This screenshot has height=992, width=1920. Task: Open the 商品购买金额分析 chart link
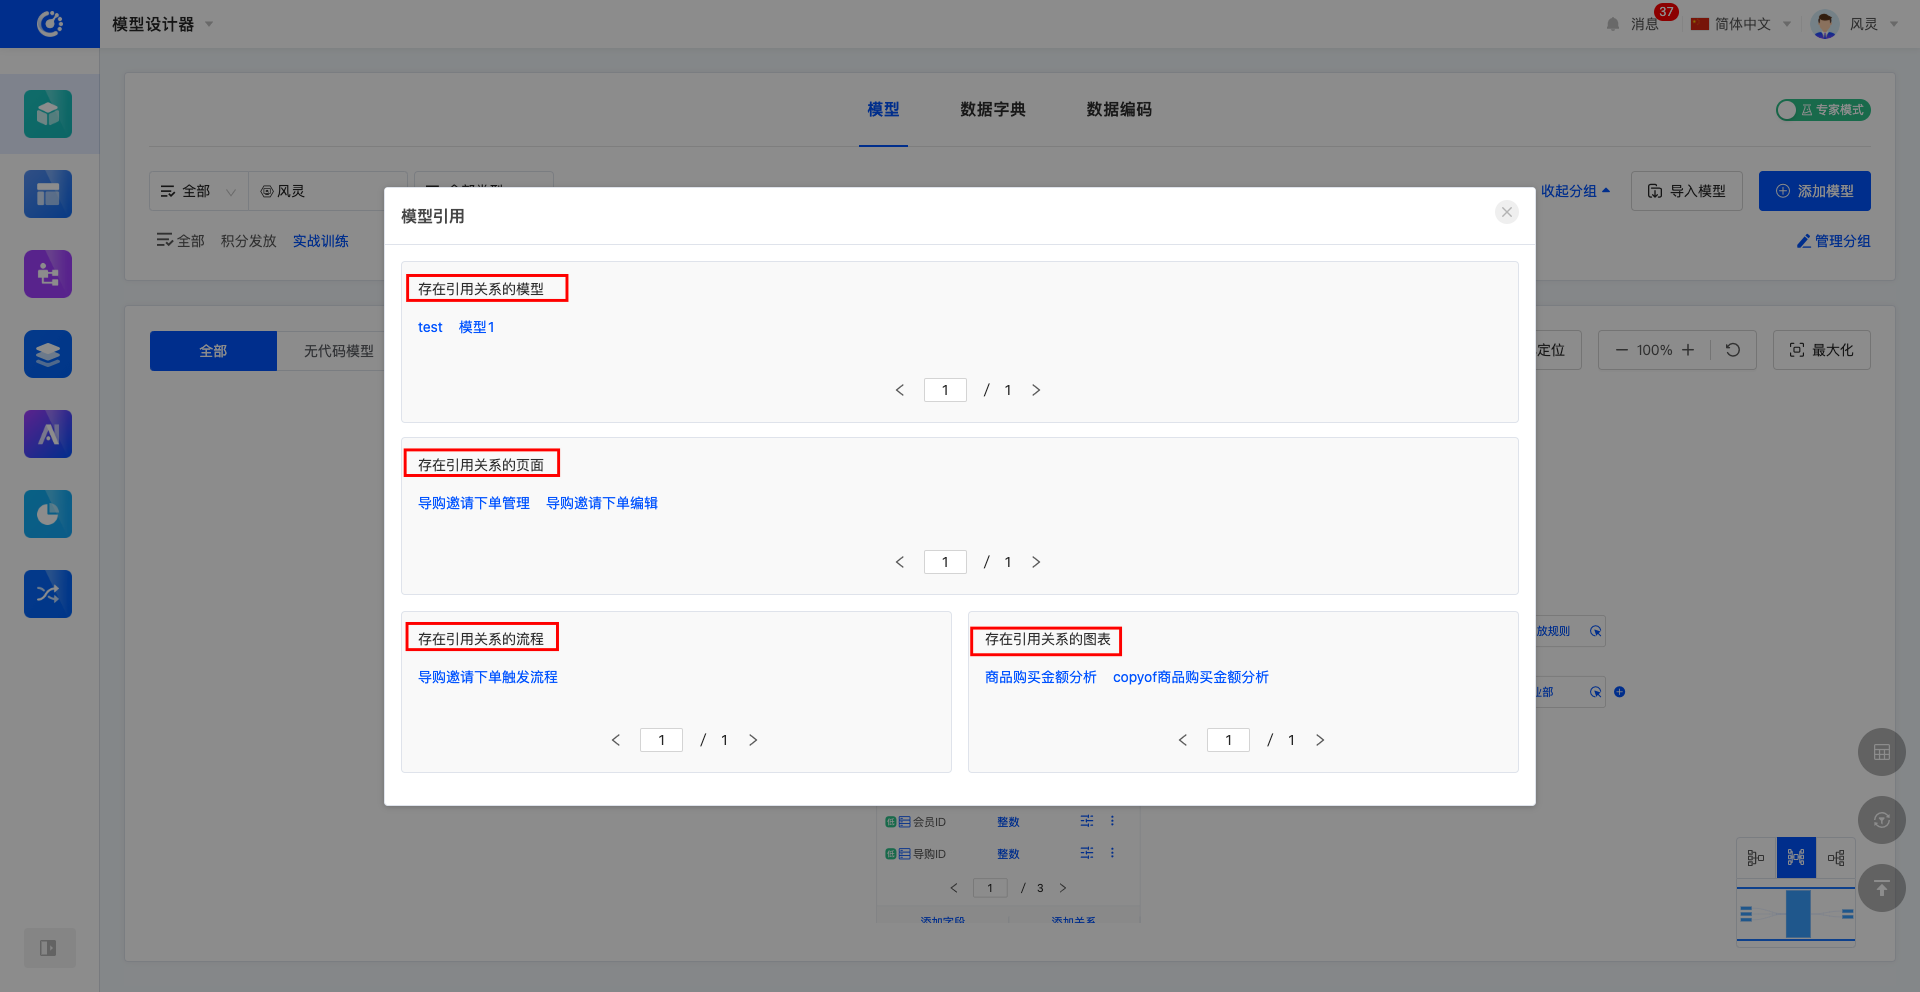[x=1040, y=677]
